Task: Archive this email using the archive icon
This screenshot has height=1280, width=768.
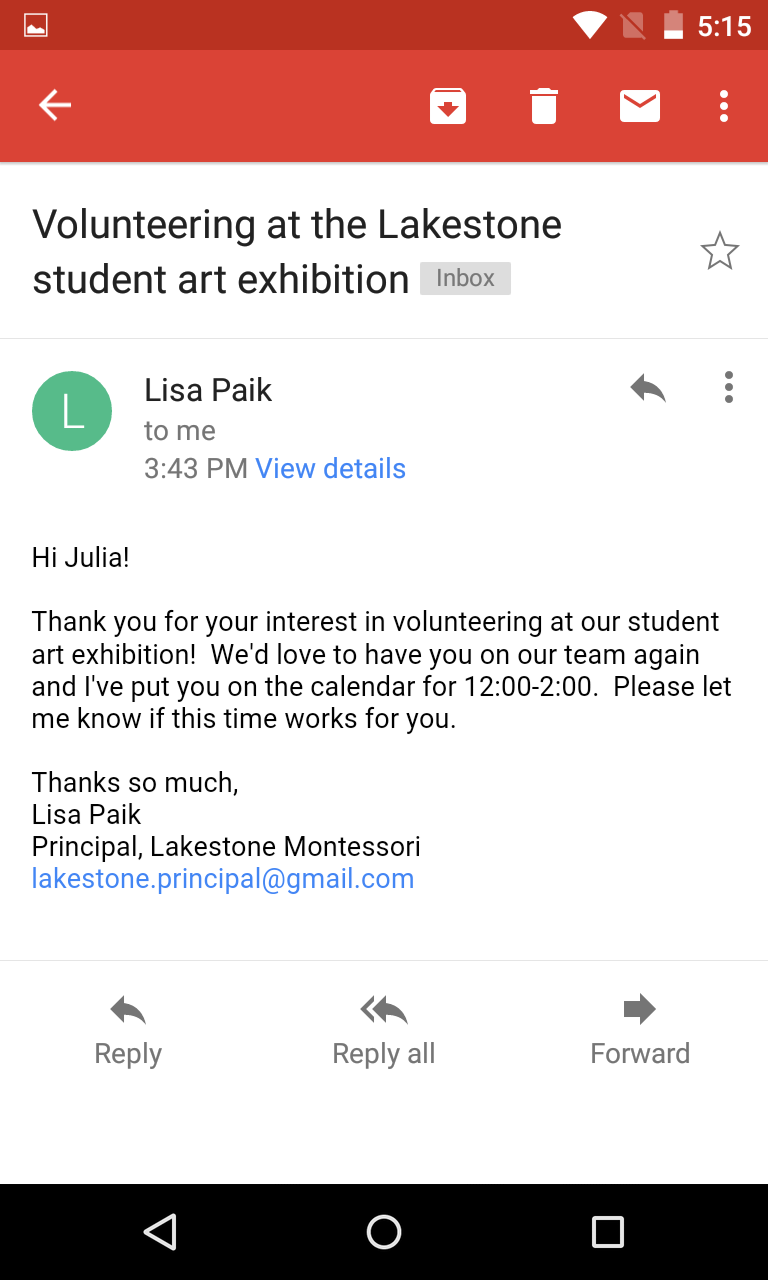Action: pyautogui.click(x=448, y=105)
